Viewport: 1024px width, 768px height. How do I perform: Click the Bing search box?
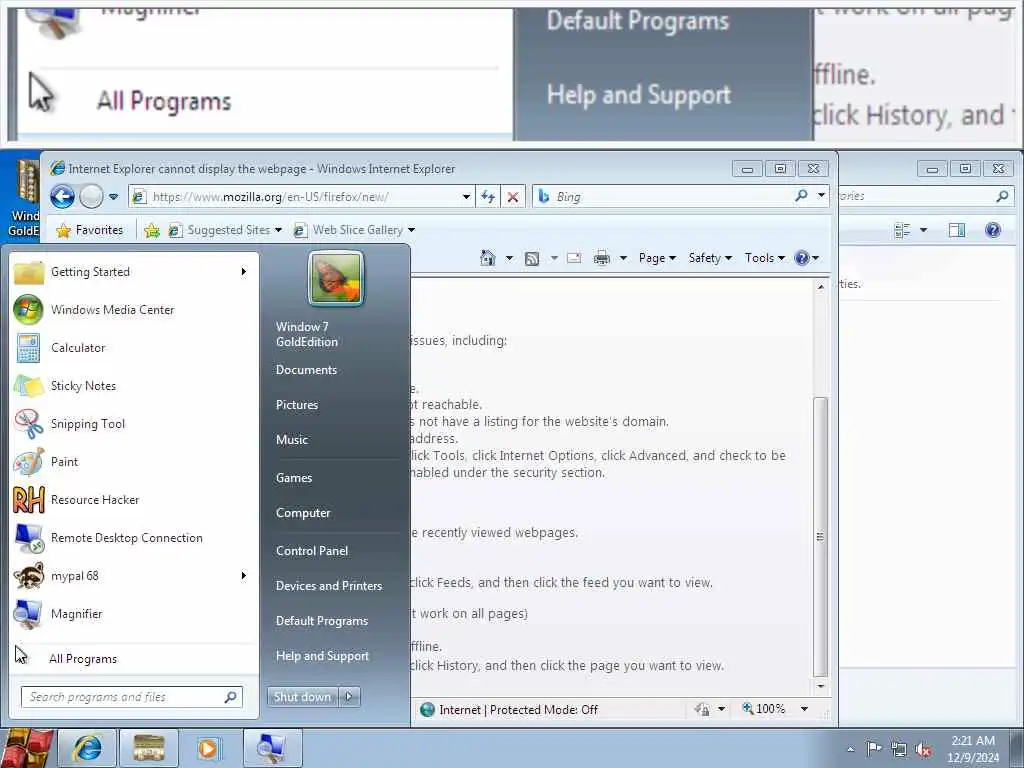[x=663, y=197]
